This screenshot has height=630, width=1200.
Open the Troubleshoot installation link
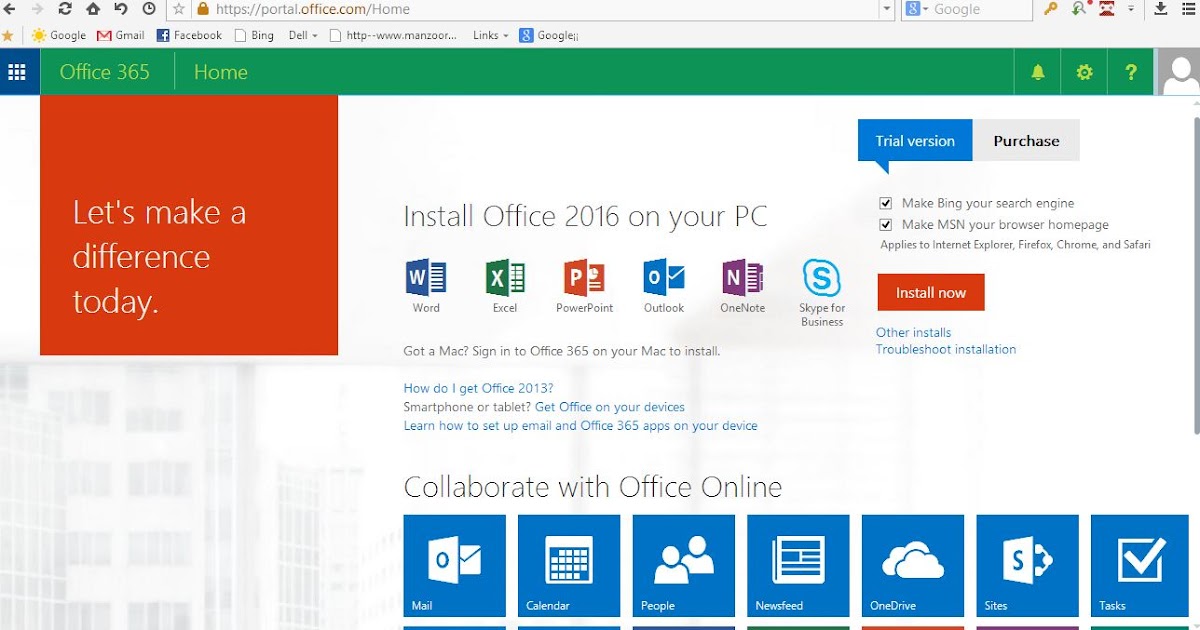tap(945, 349)
